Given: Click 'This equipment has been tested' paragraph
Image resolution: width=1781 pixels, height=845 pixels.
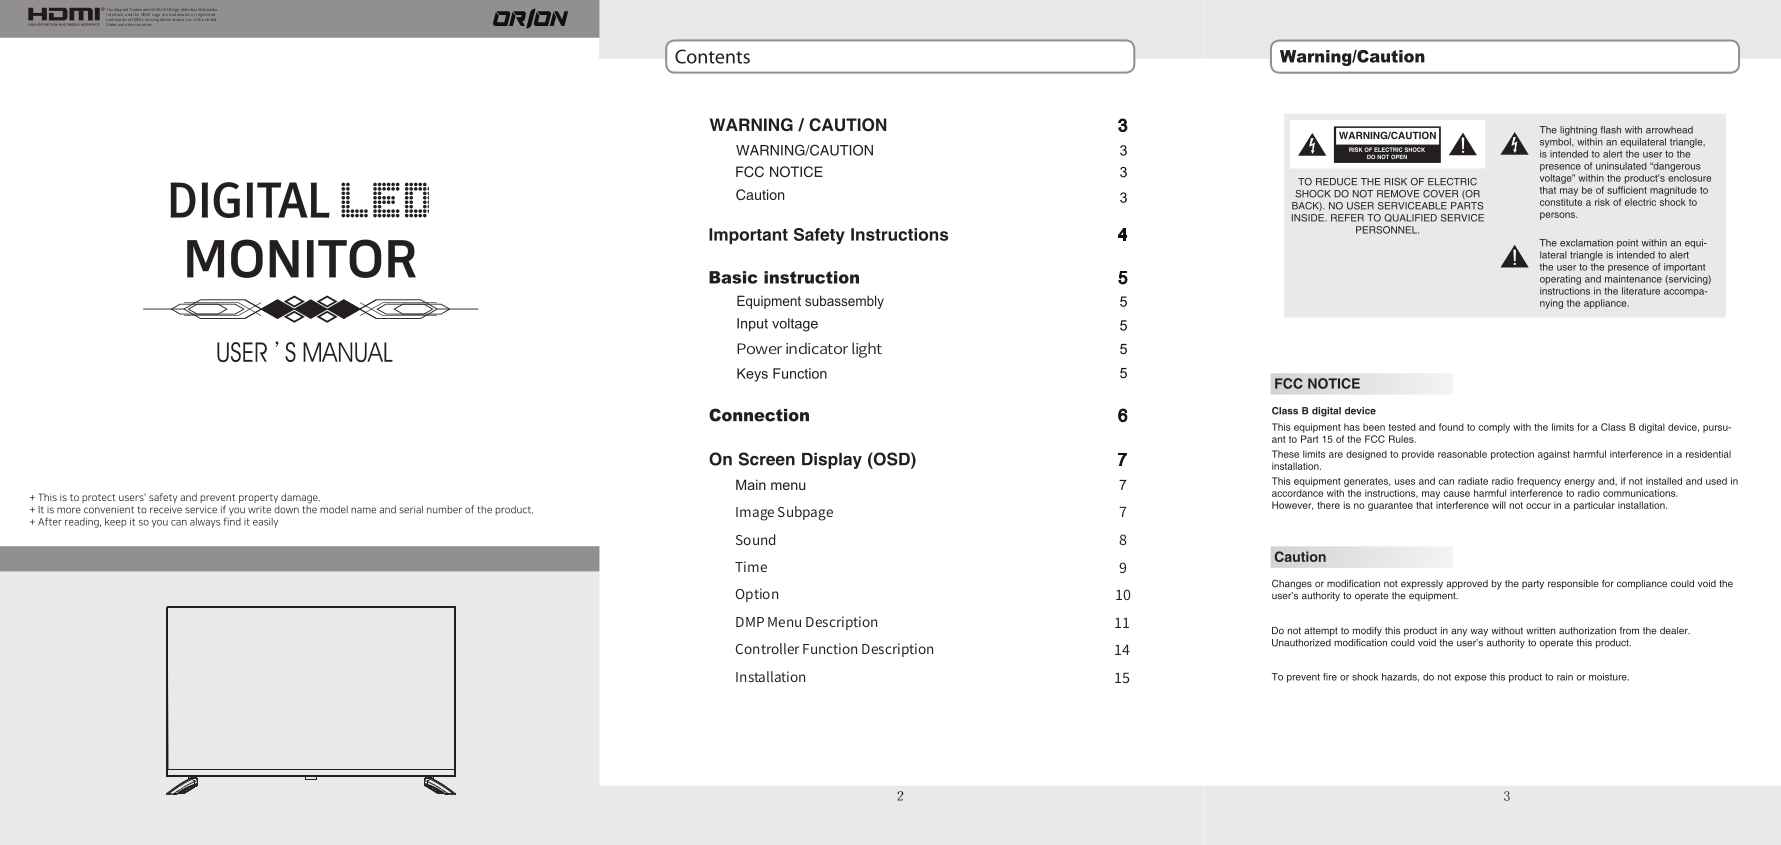Looking at the screenshot, I should click(x=1502, y=433).
